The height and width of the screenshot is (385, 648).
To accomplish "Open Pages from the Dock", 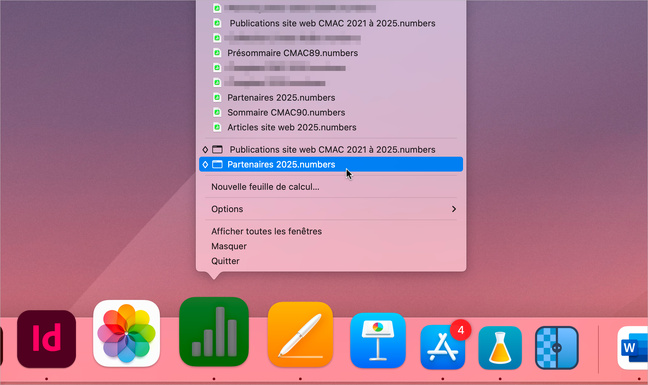I will click(x=300, y=334).
